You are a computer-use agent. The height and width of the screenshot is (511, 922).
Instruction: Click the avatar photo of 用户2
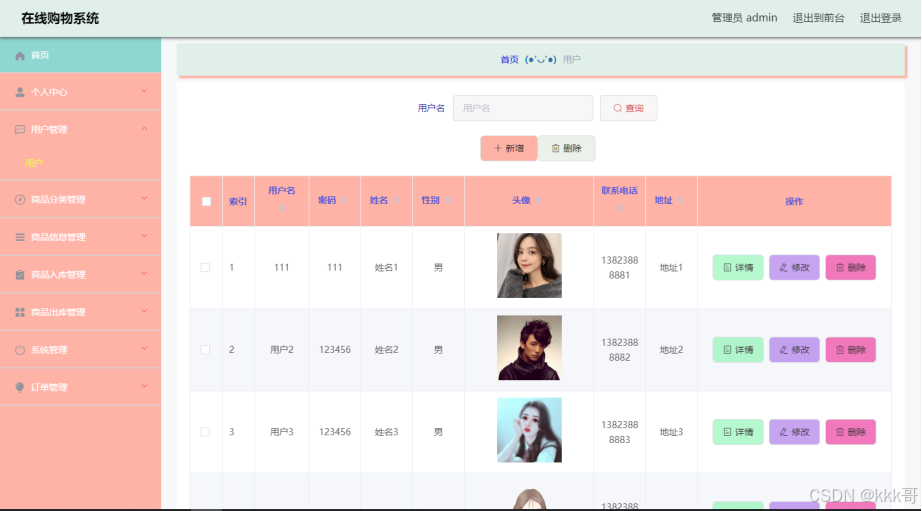(x=529, y=348)
